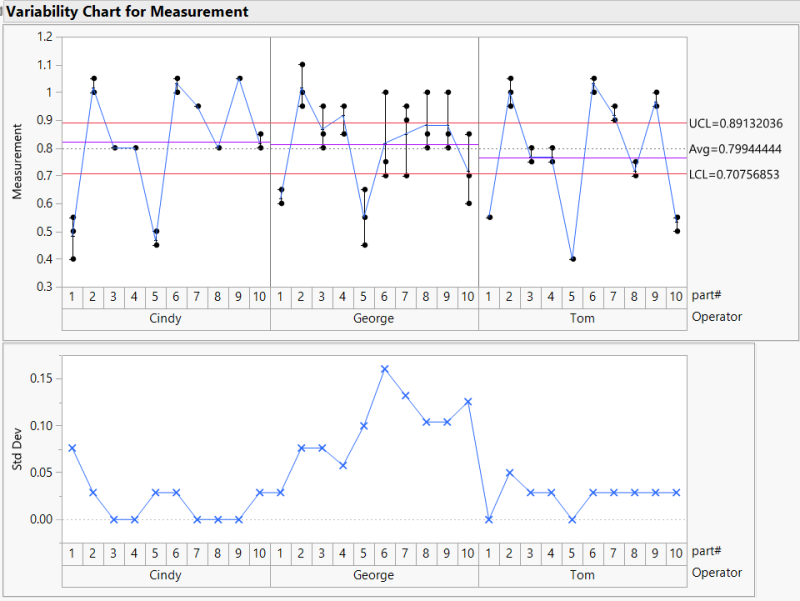Select the highest data point in George's panel
This screenshot has height=601, width=800.
[x=302, y=63]
